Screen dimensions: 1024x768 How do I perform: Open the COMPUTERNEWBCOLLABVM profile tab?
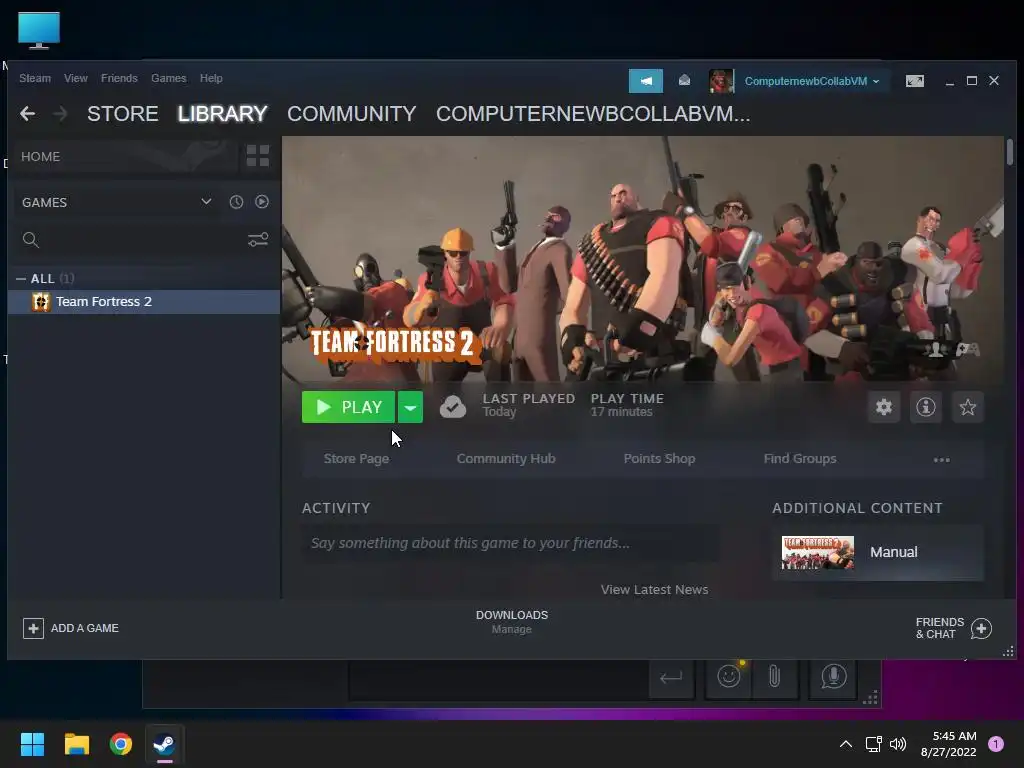pyautogui.click(x=593, y=114)
